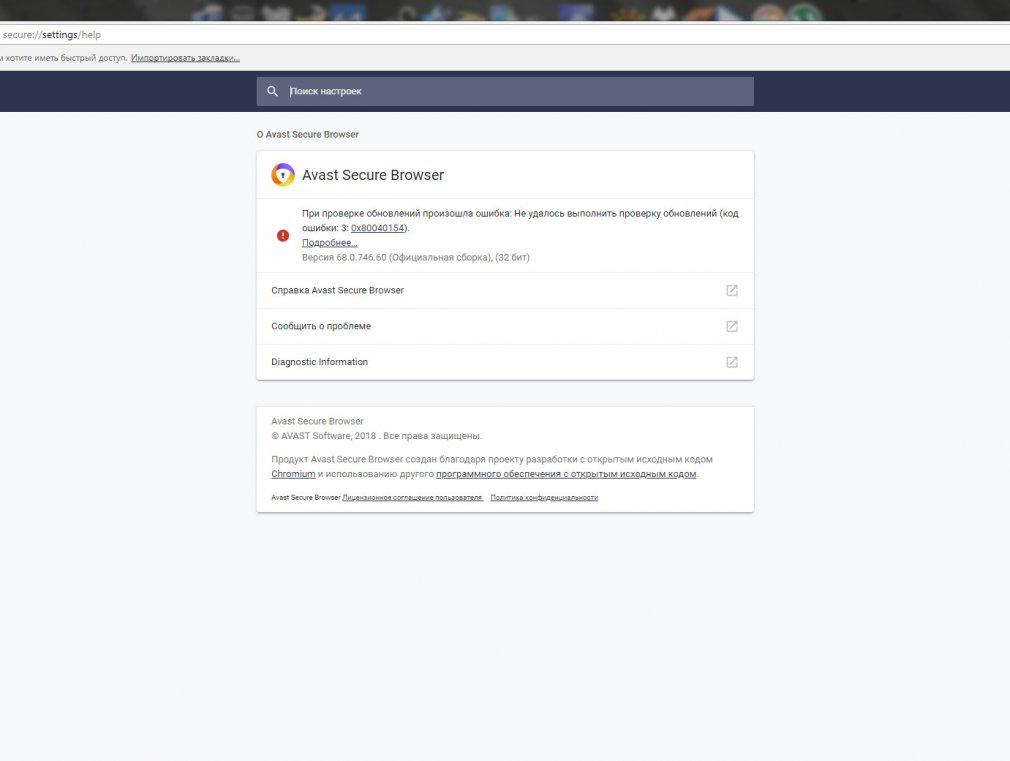
Task: Focus the Поиск настроек search field
Action: tap(505, 92)
